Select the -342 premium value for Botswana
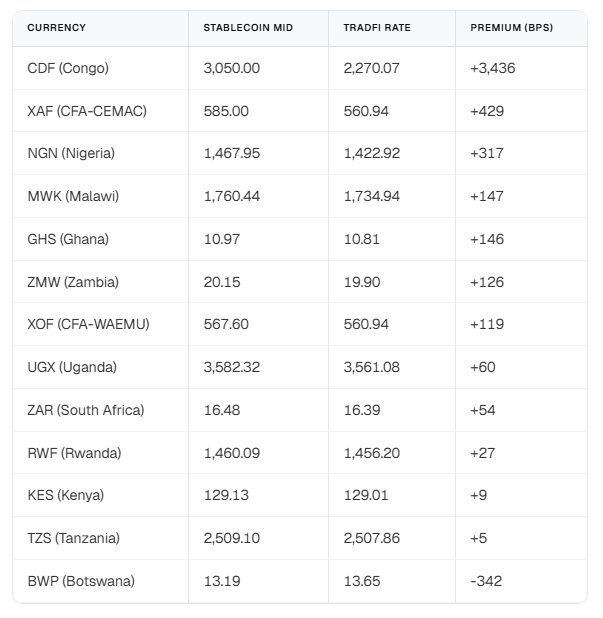603x618 pixels. [486, 581]
